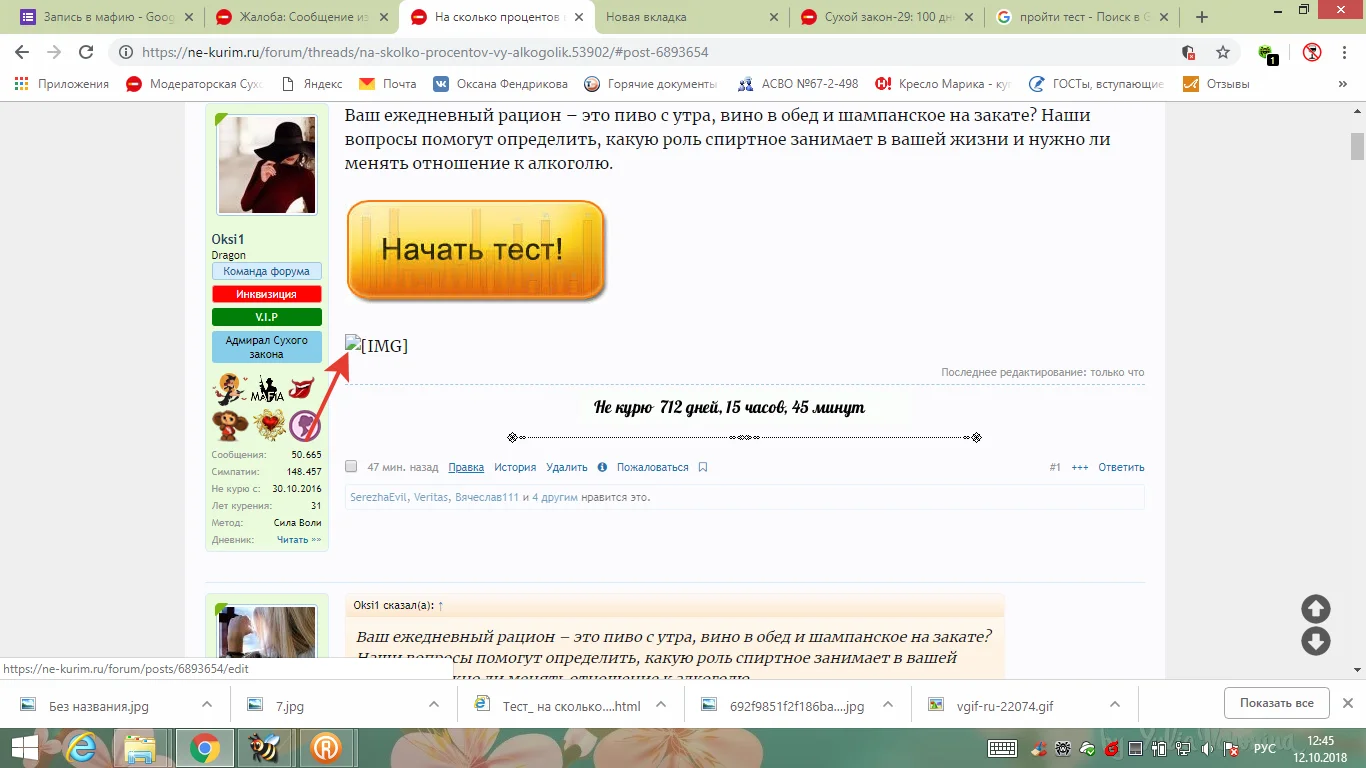Click the Команда форума badge
The width and height of the screenshot is (1366, 768).
click(x=267, y=271)
